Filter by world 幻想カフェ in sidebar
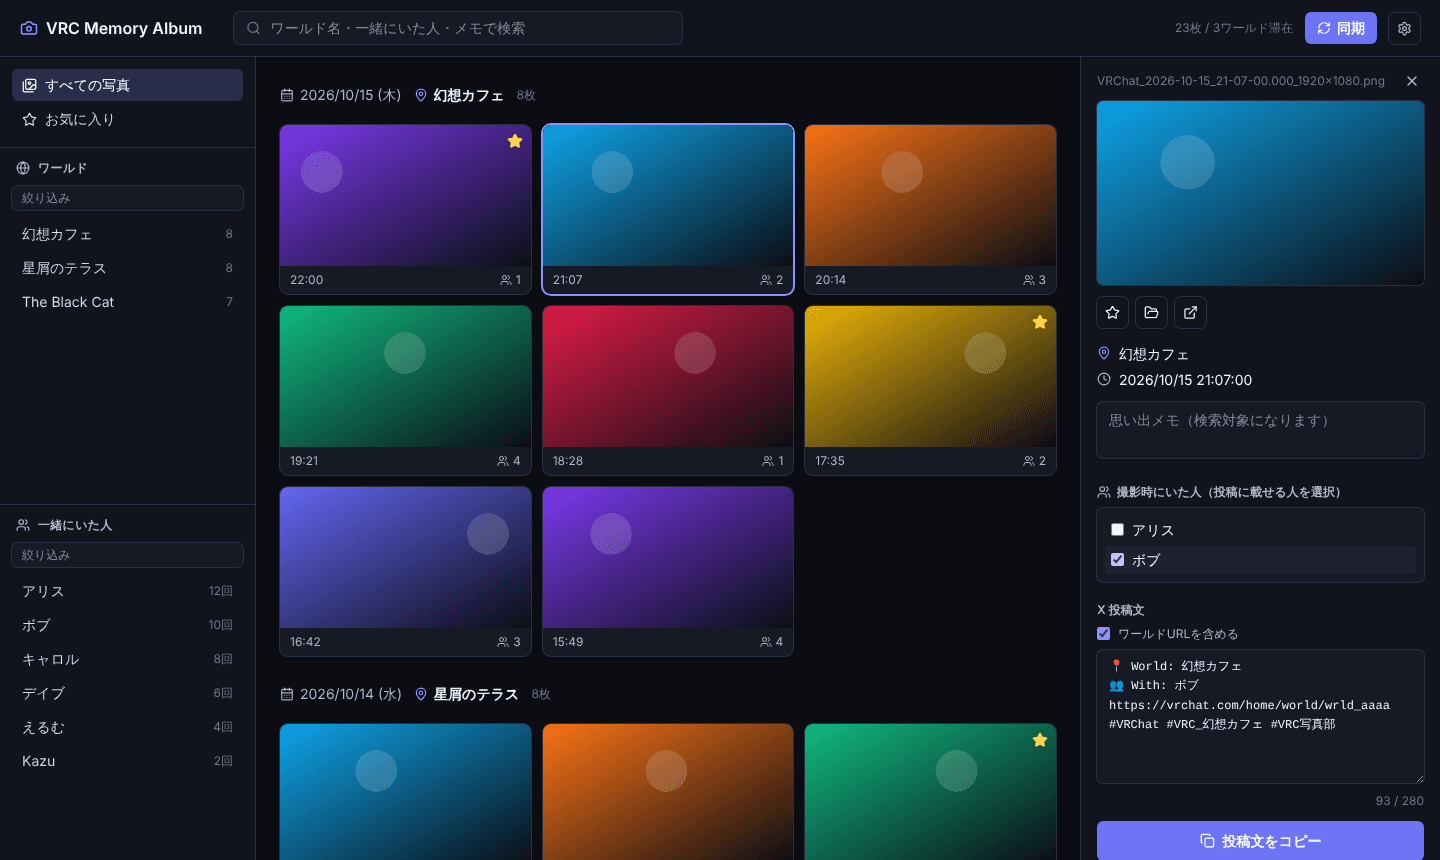 (x=127, y=234)
